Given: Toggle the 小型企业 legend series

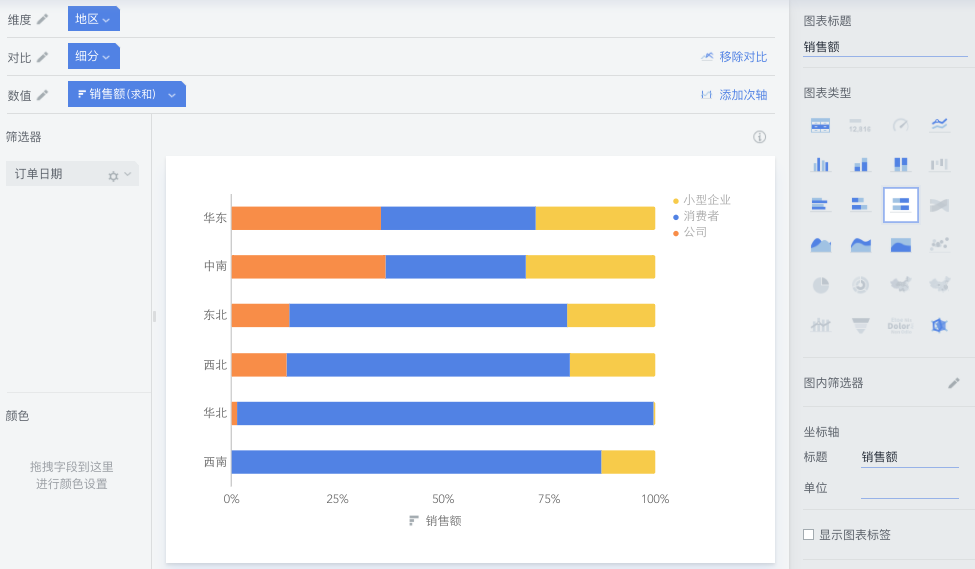Looking at the screenshot, I should (x=701, y=200).
